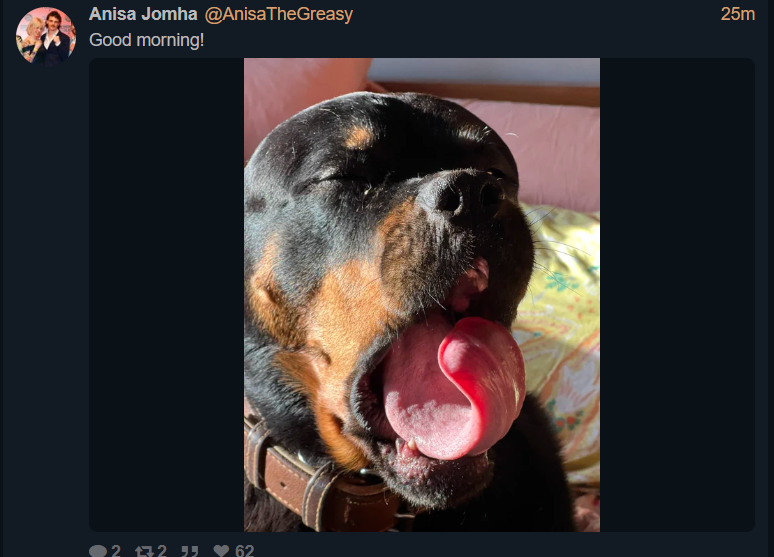The width and height of the screenshot is (774, 557).
Task: Click the like count 62
Action: [x=244, y=551]
